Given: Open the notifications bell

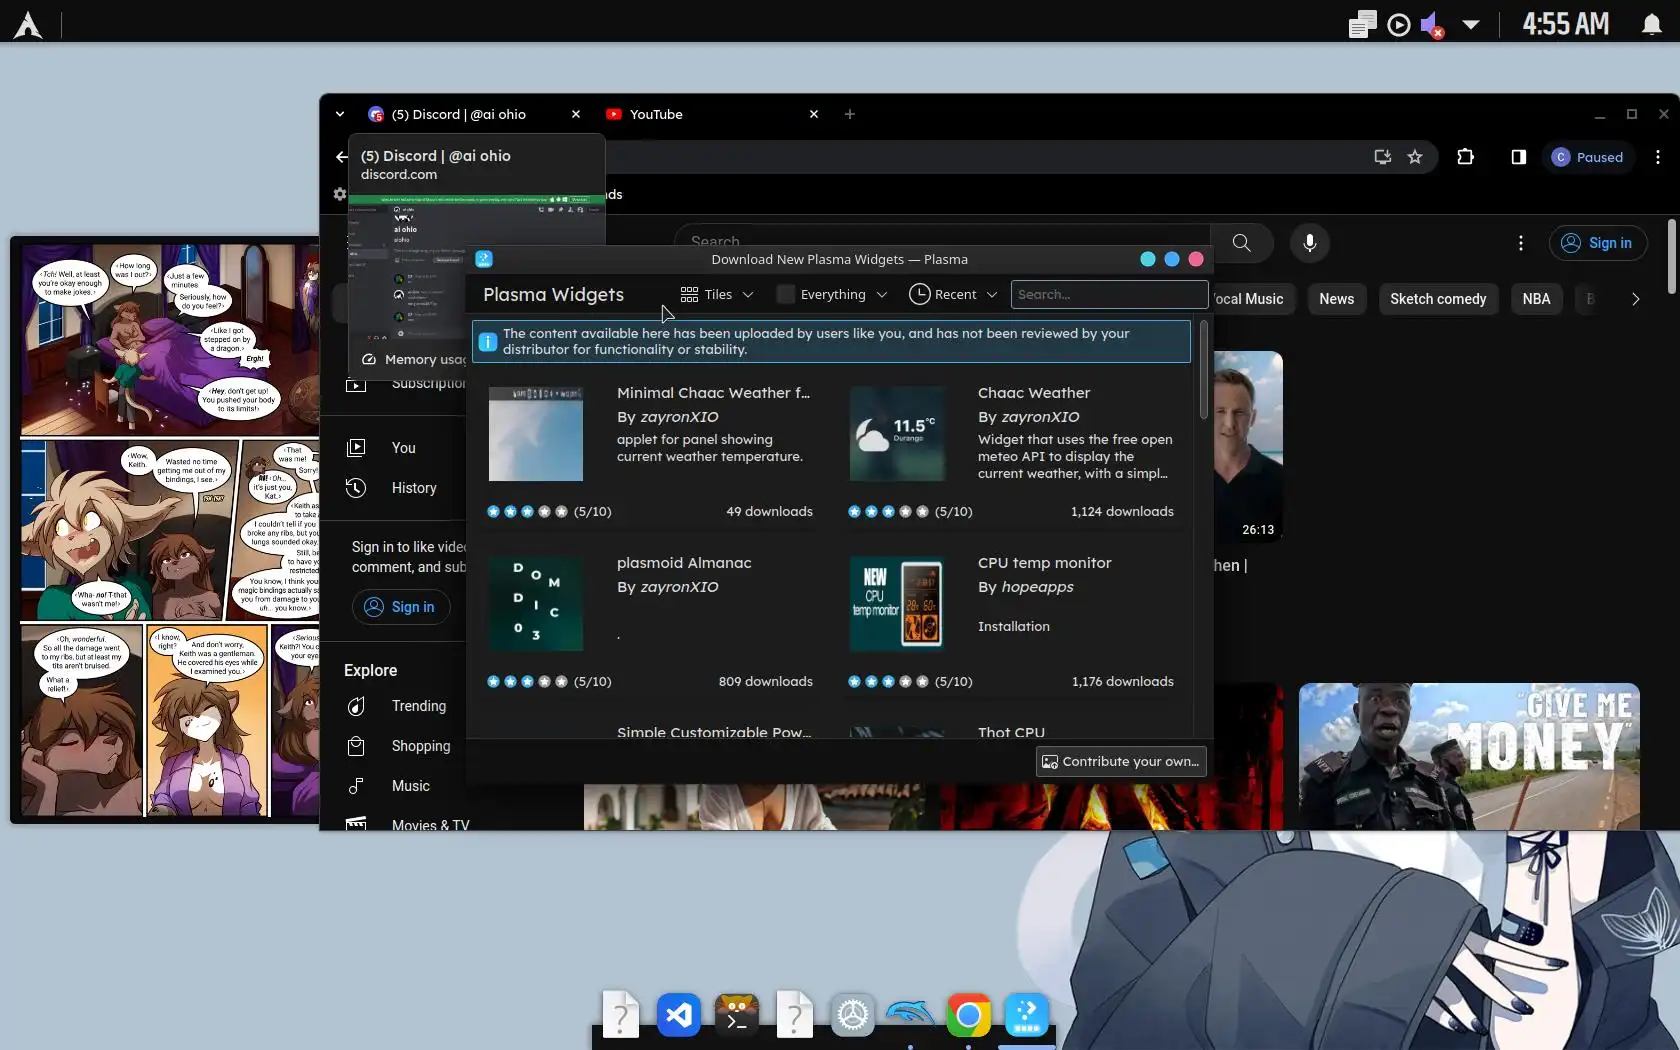Looking at the screenshot, I should tap(1652, 24).
